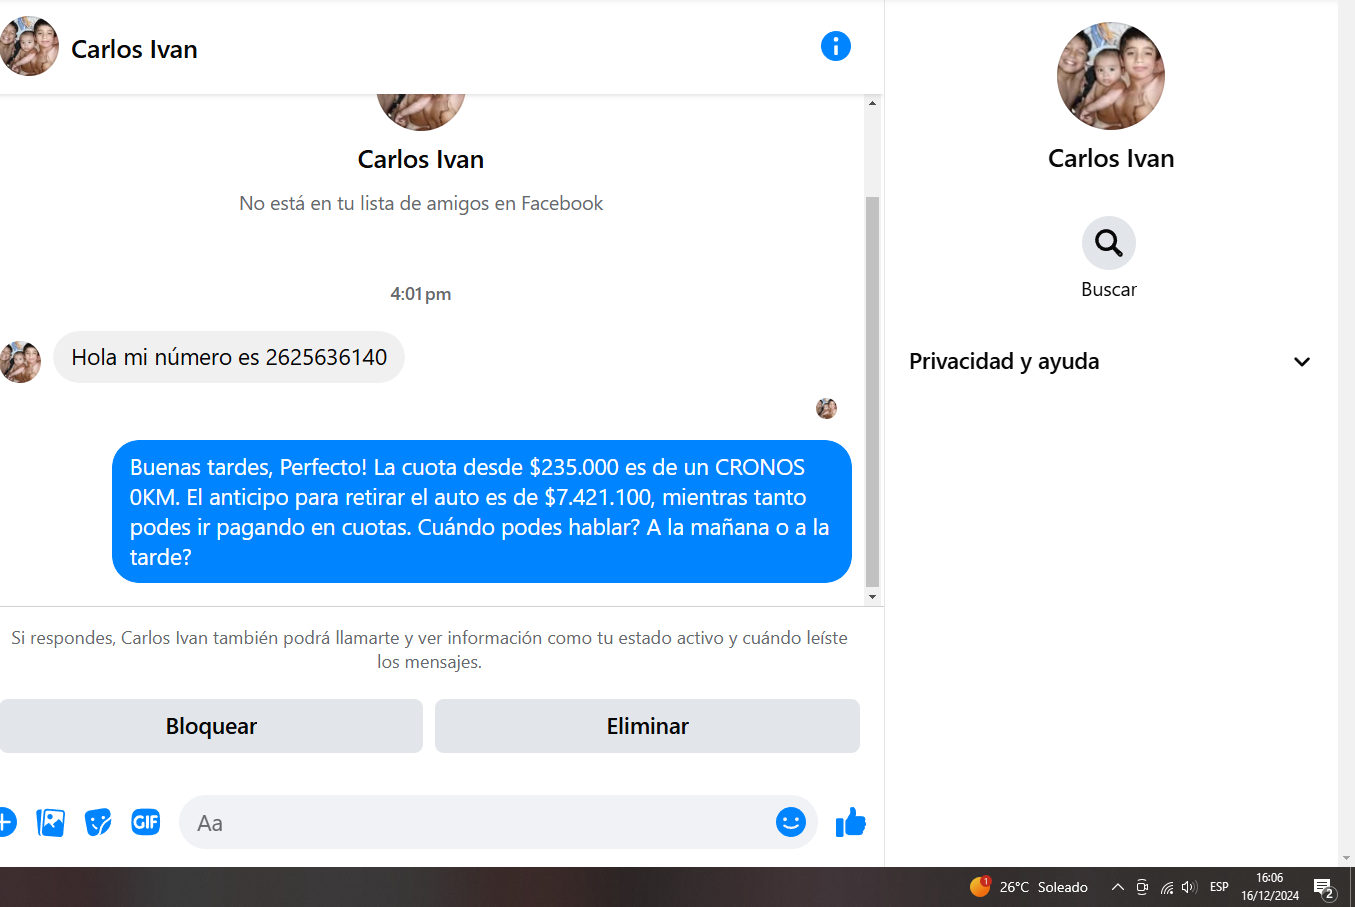Image resolution: width=1355 pixels, height=907 pixels.
Task: Show hidden system tray icons
Action: pyautogui.click(x=1118, y=887)
